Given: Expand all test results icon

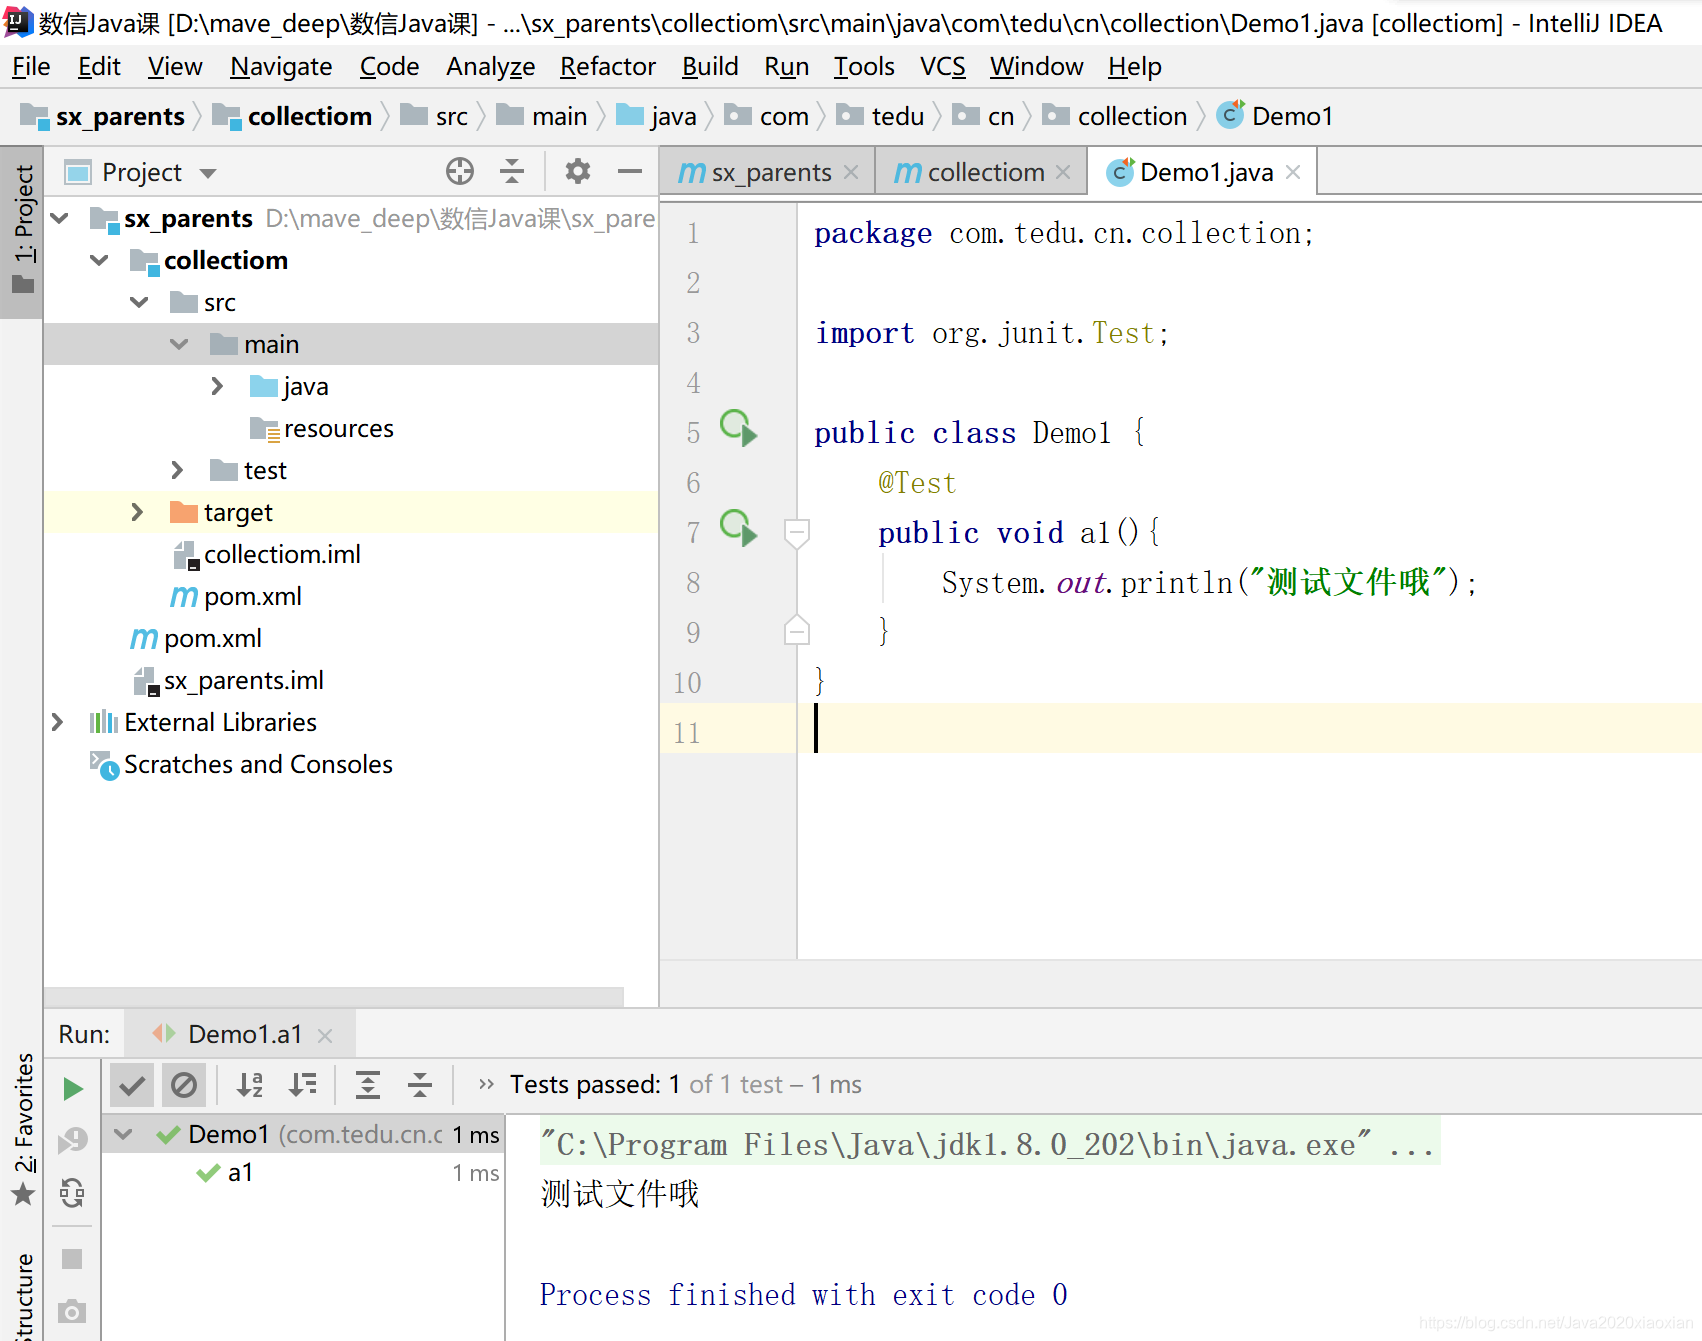Looking at the screenshot, I should (368, 1085).
